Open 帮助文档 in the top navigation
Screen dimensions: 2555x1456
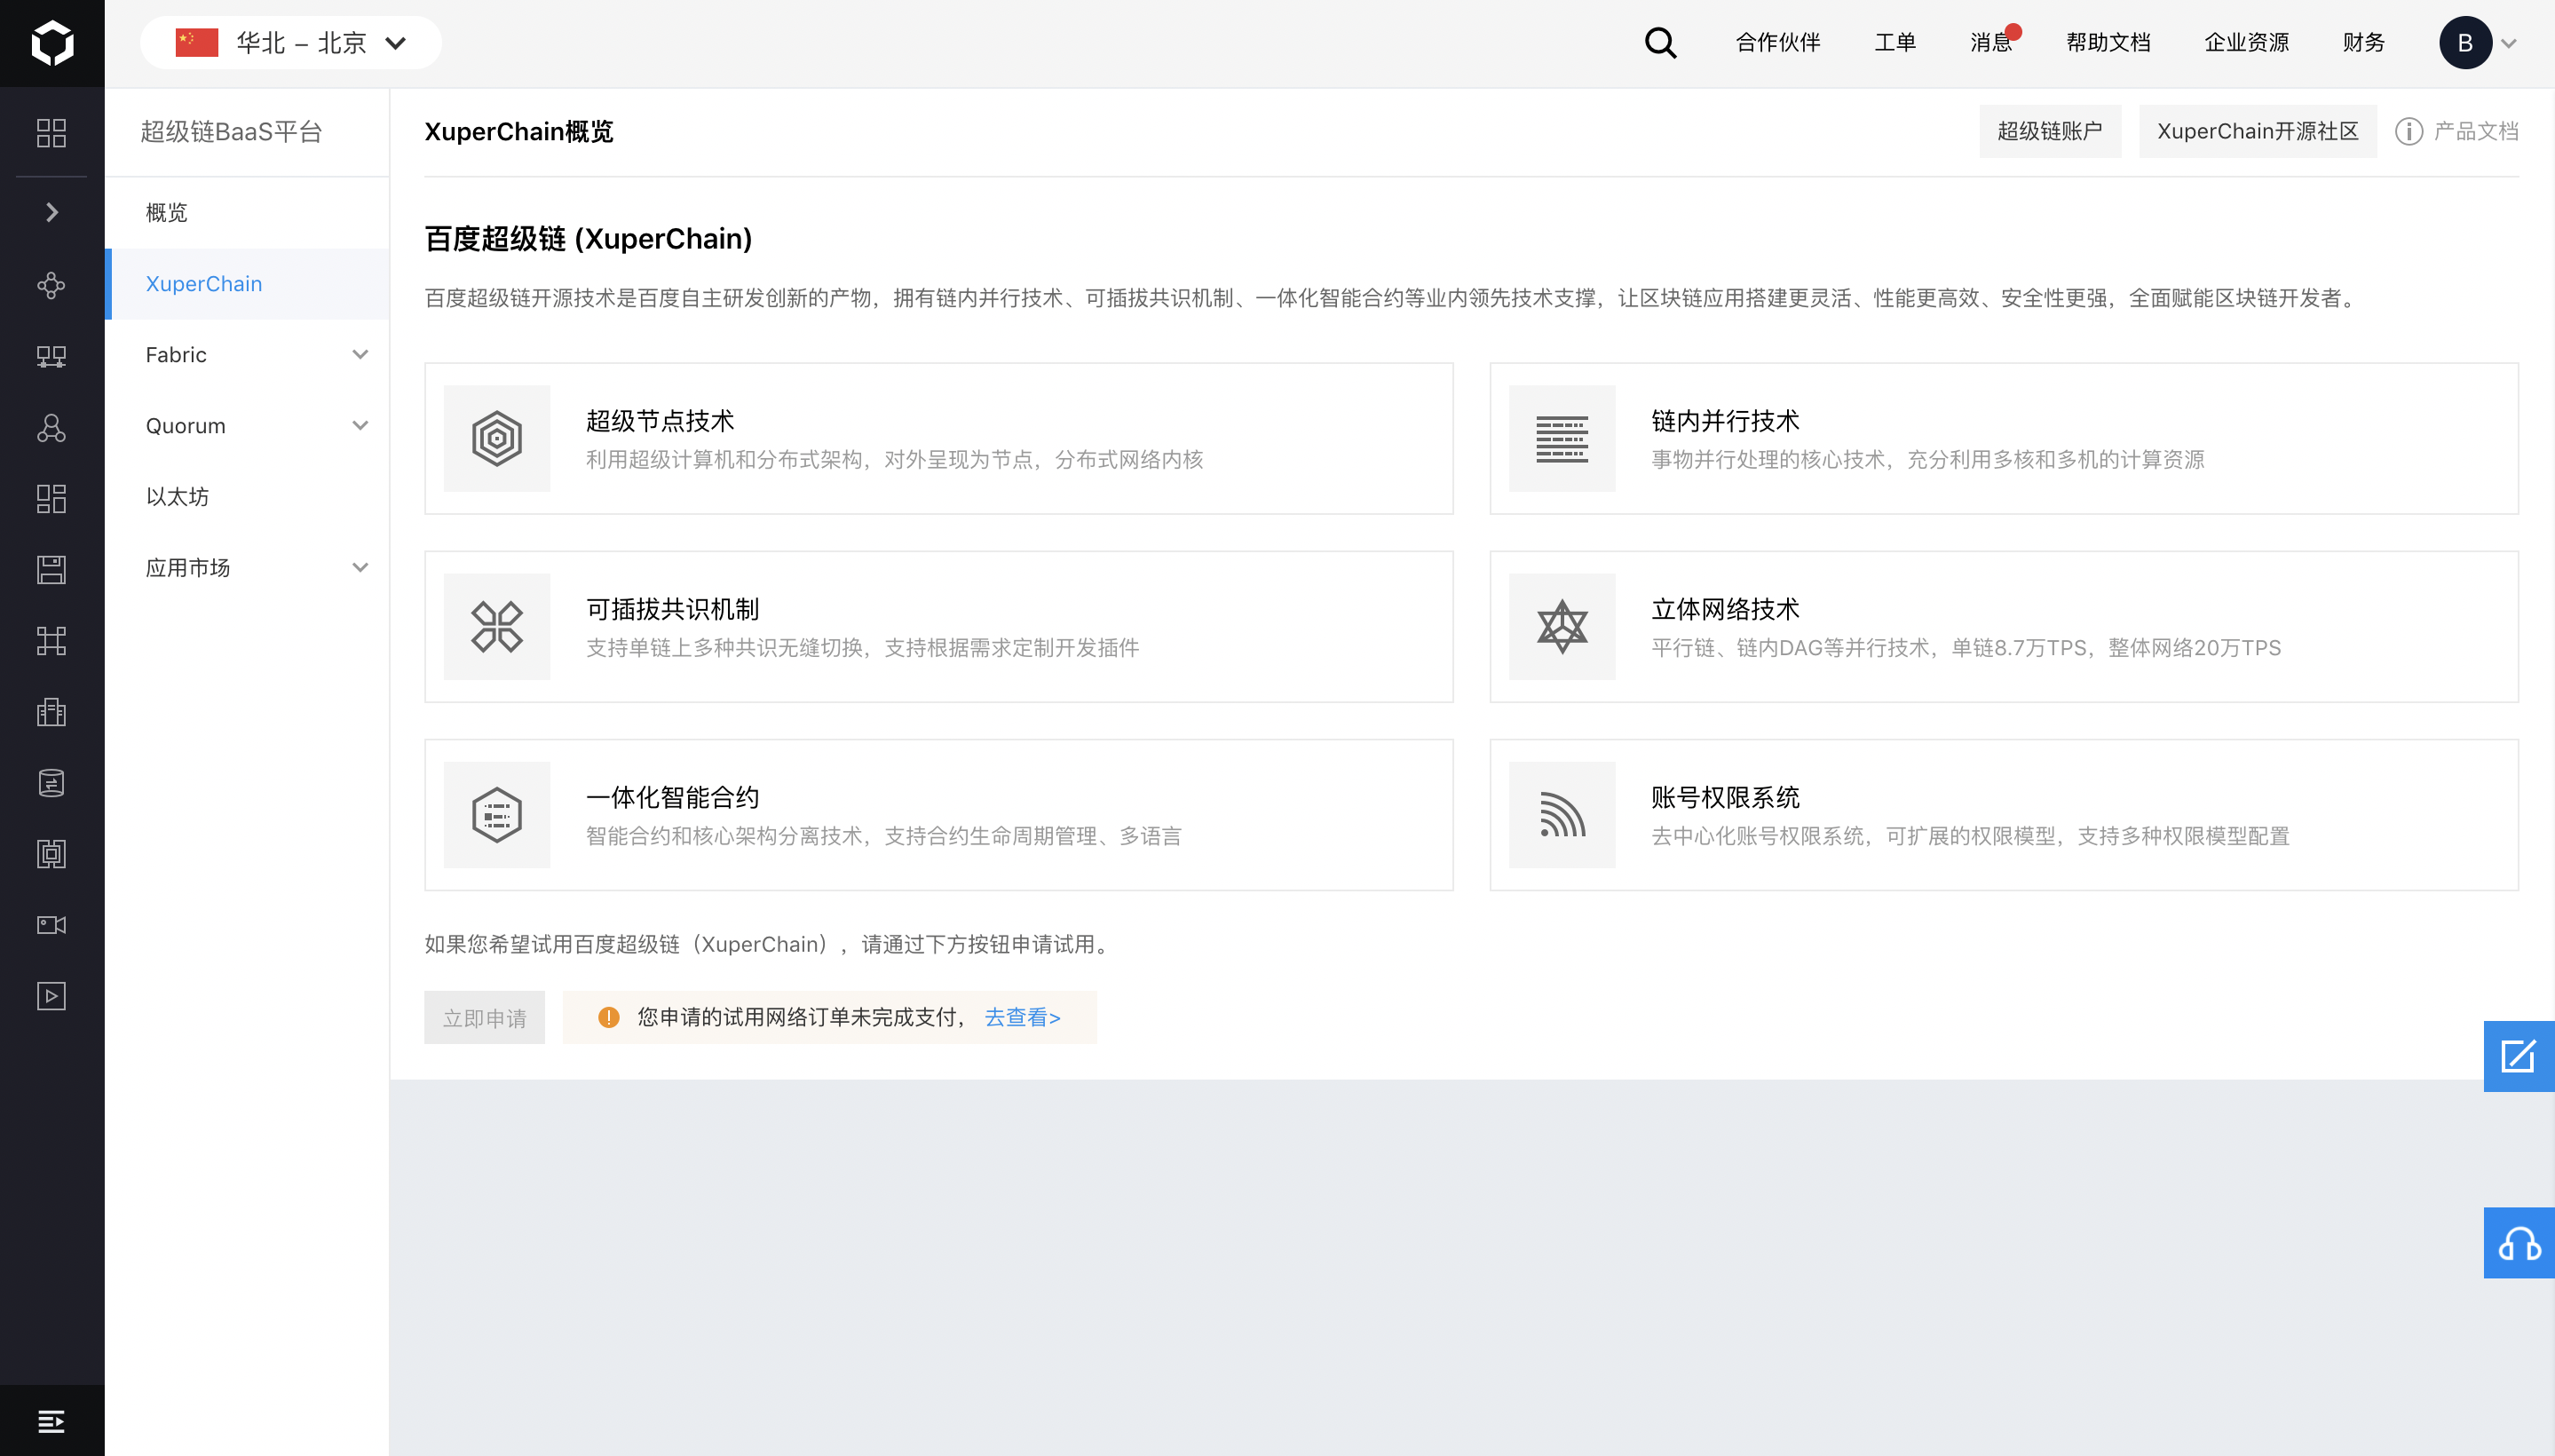tap(2108, 43)
